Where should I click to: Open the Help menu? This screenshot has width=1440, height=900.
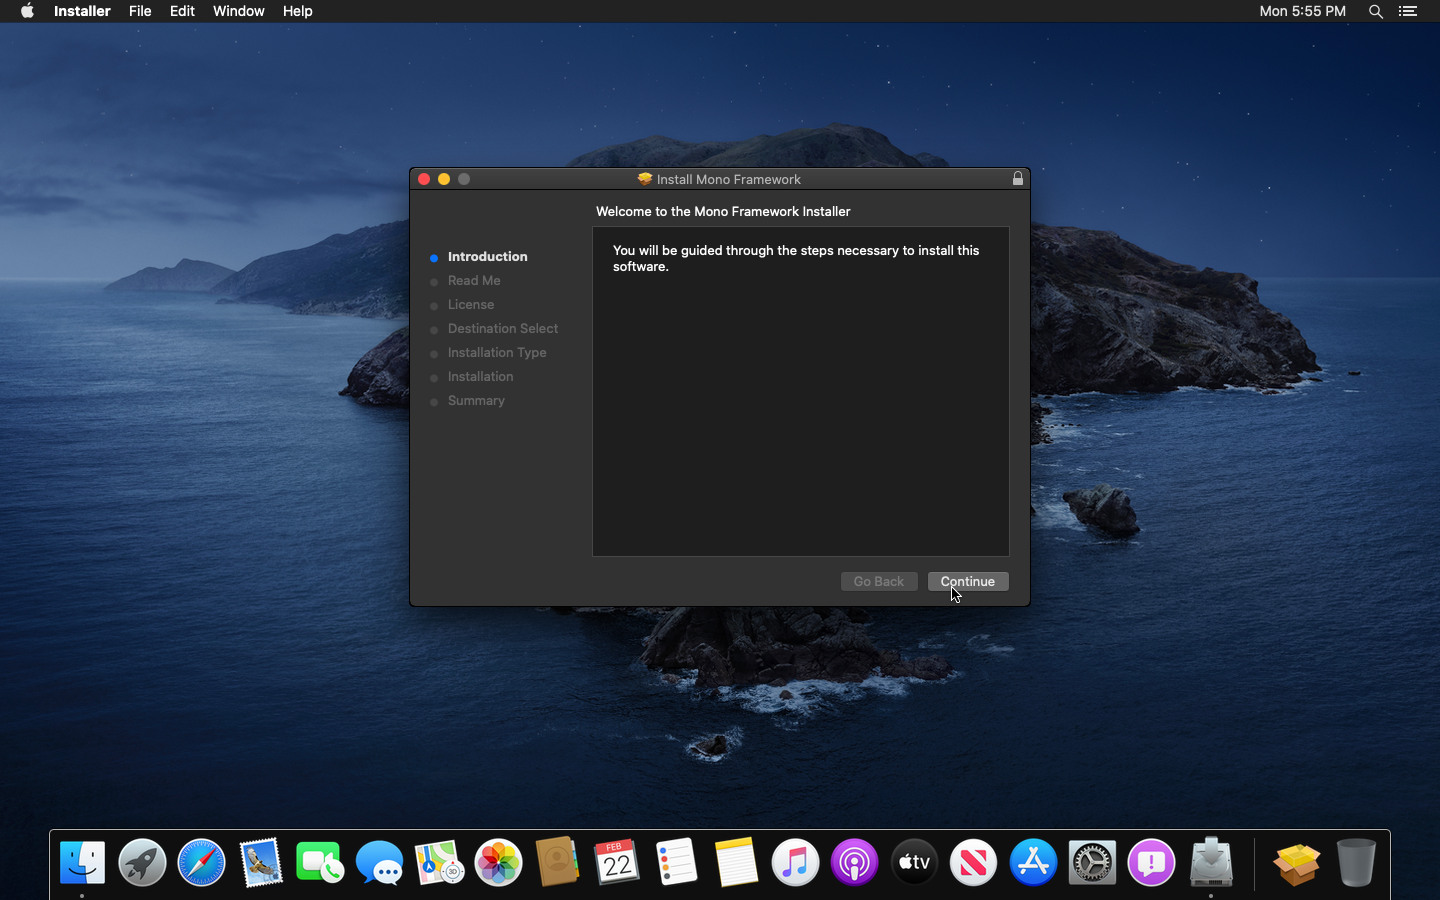coord(297,11)
